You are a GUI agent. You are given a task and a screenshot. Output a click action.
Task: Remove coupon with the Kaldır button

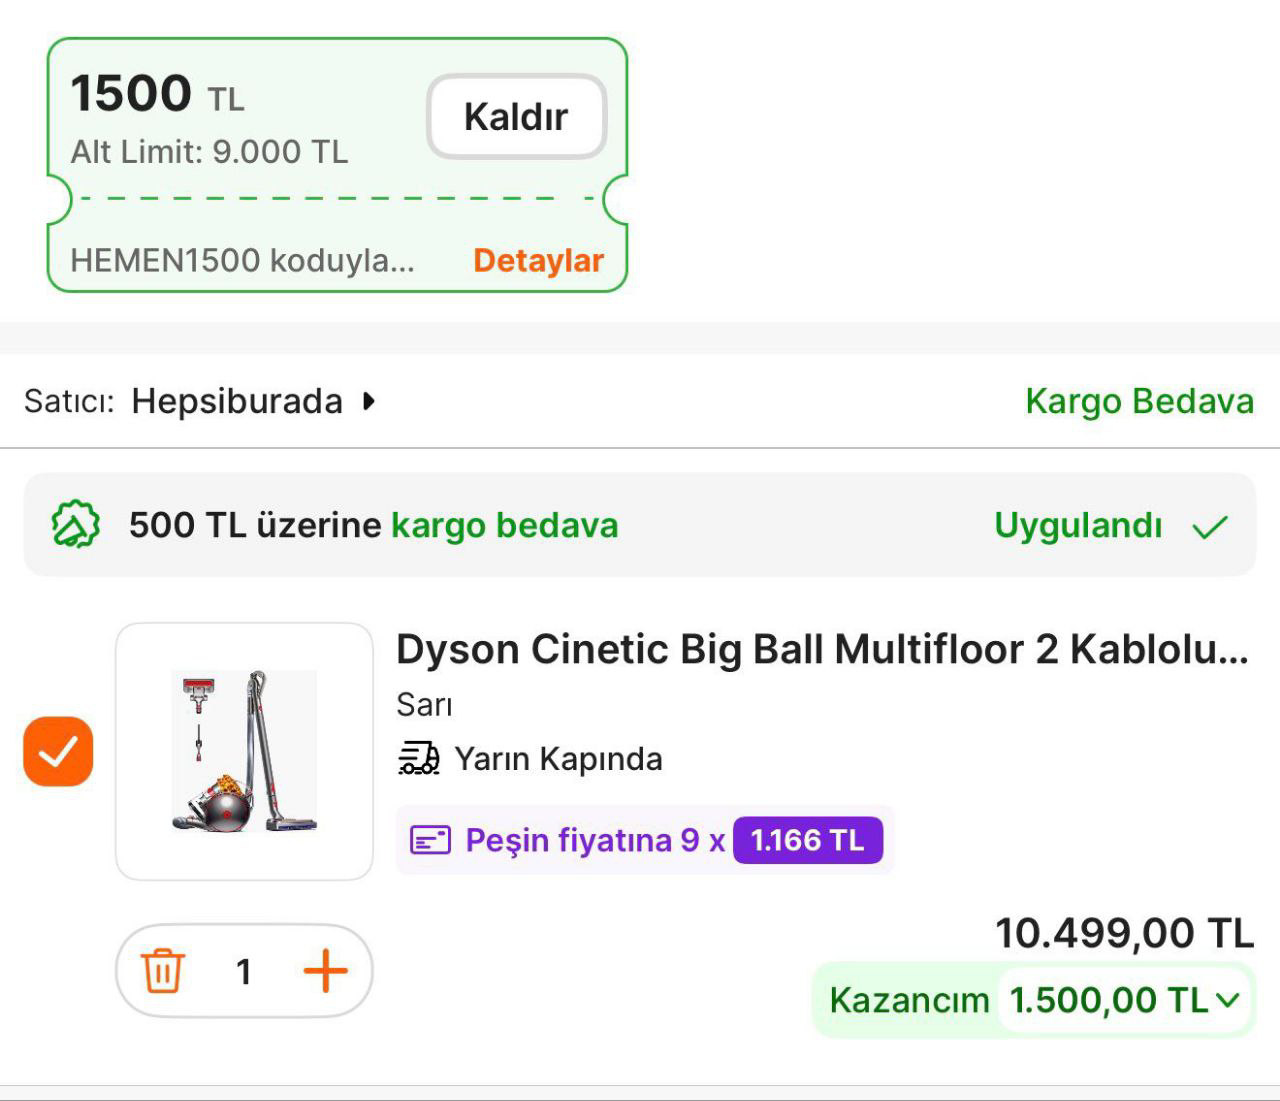click(516, 117)
